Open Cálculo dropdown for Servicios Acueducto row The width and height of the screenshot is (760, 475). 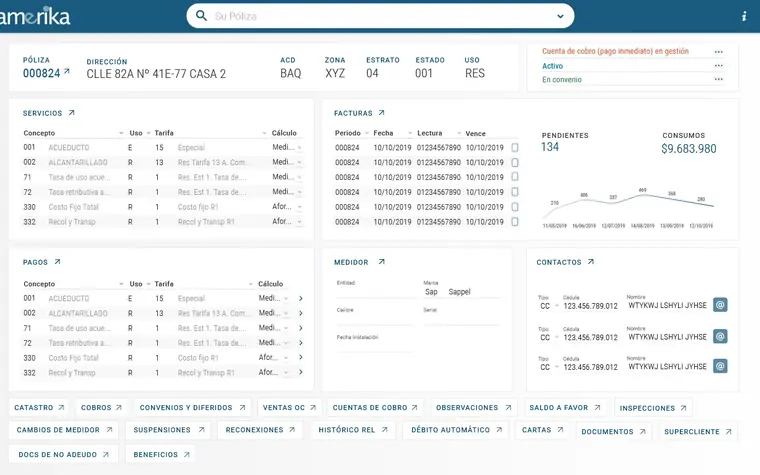pos(300,148)
